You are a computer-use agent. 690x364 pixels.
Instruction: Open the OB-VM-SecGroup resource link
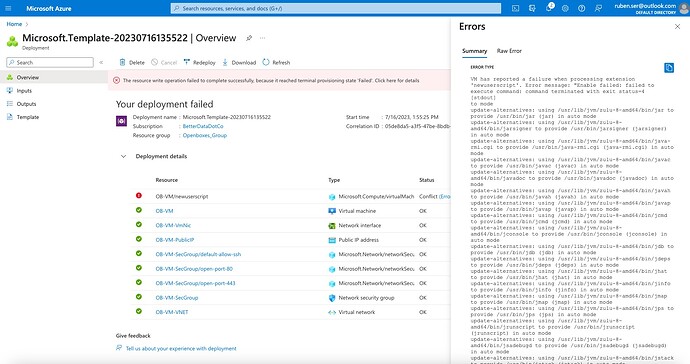click(176, 298)
